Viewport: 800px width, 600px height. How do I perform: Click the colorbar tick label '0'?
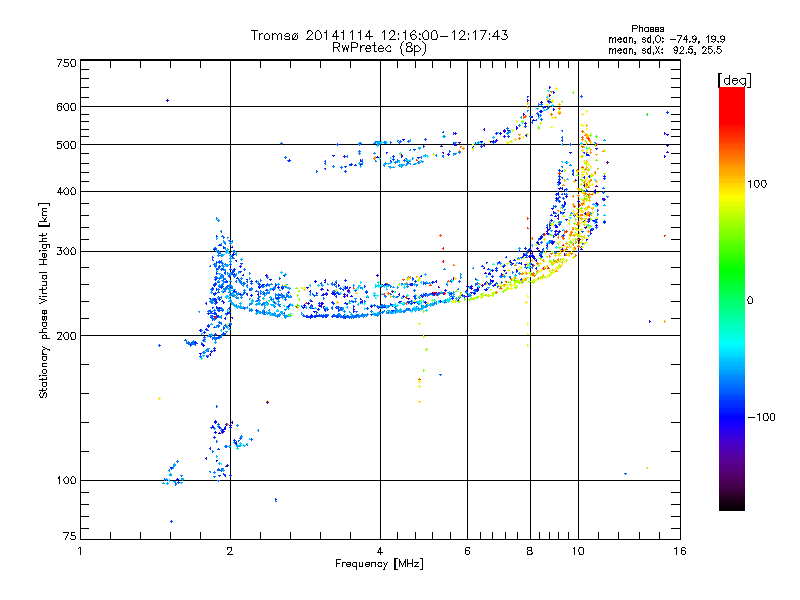coord(750,301)
